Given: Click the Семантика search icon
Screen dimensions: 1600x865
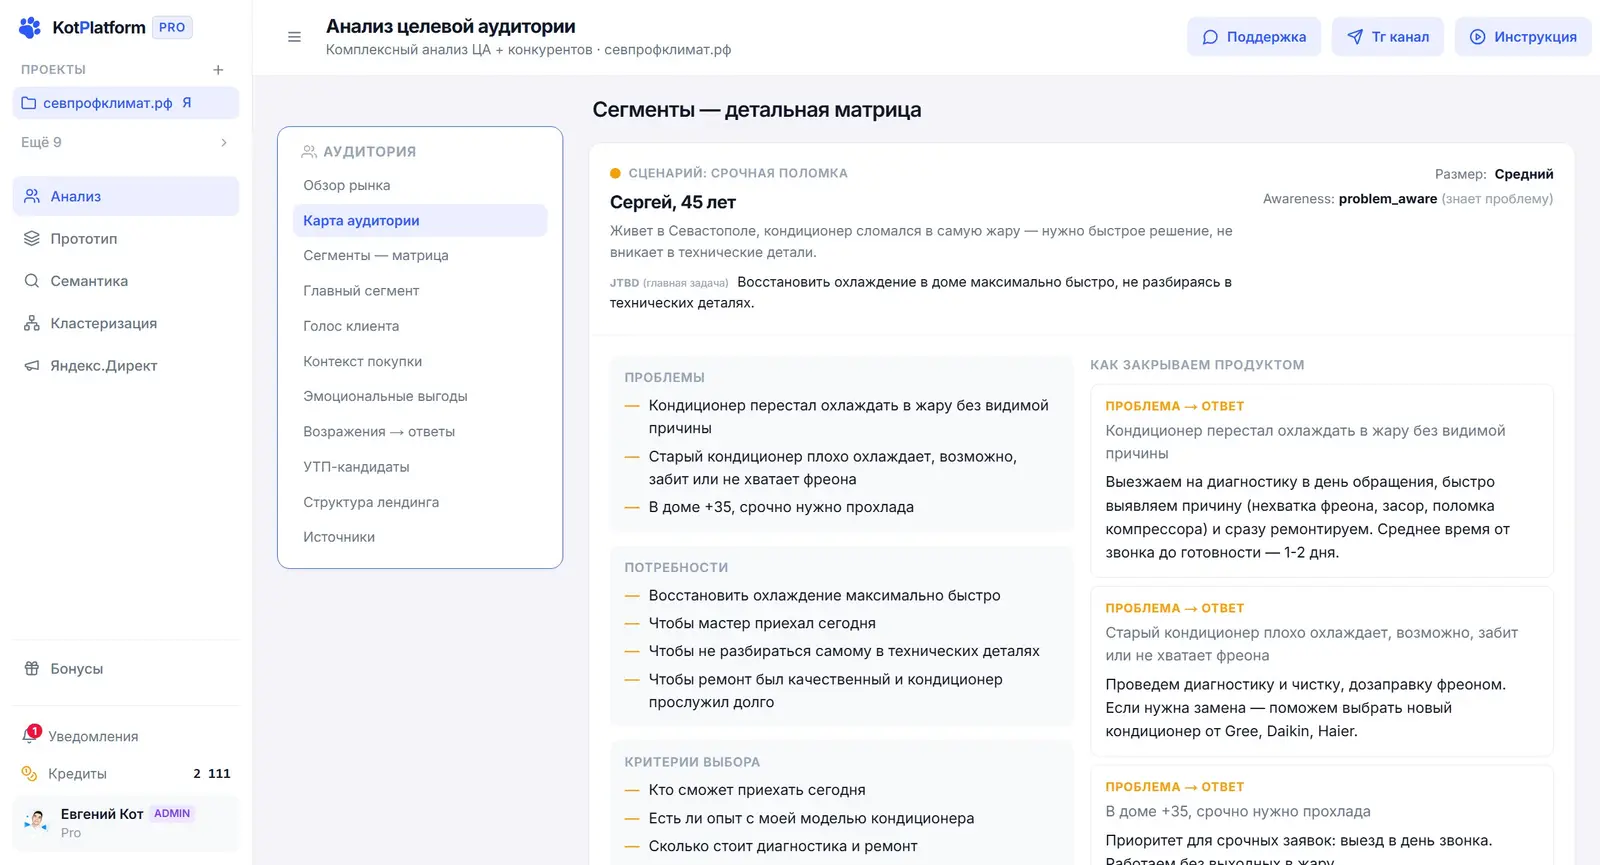Looking at the screenshot, I should click(32, 281).
